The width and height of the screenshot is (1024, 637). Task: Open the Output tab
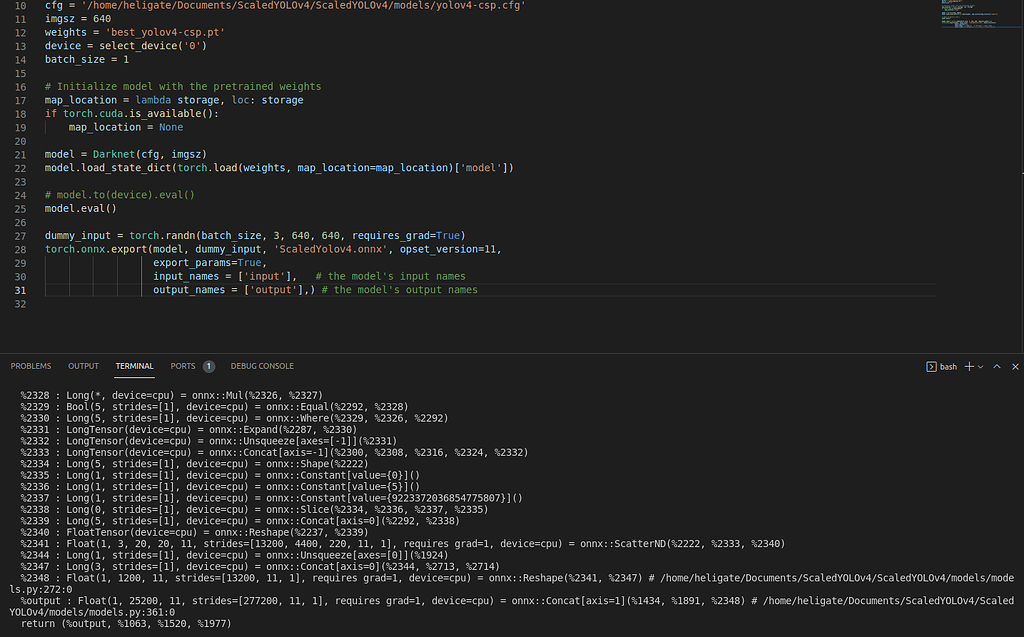[83, 367]
